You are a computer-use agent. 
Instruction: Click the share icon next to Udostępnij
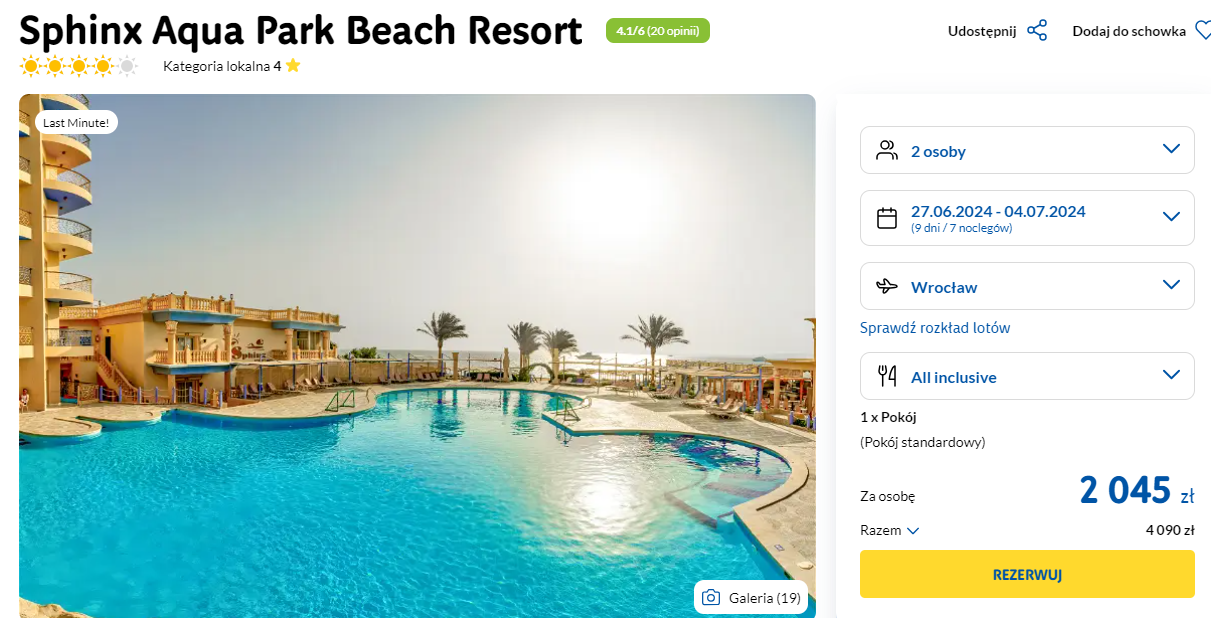pos(1037,31)
